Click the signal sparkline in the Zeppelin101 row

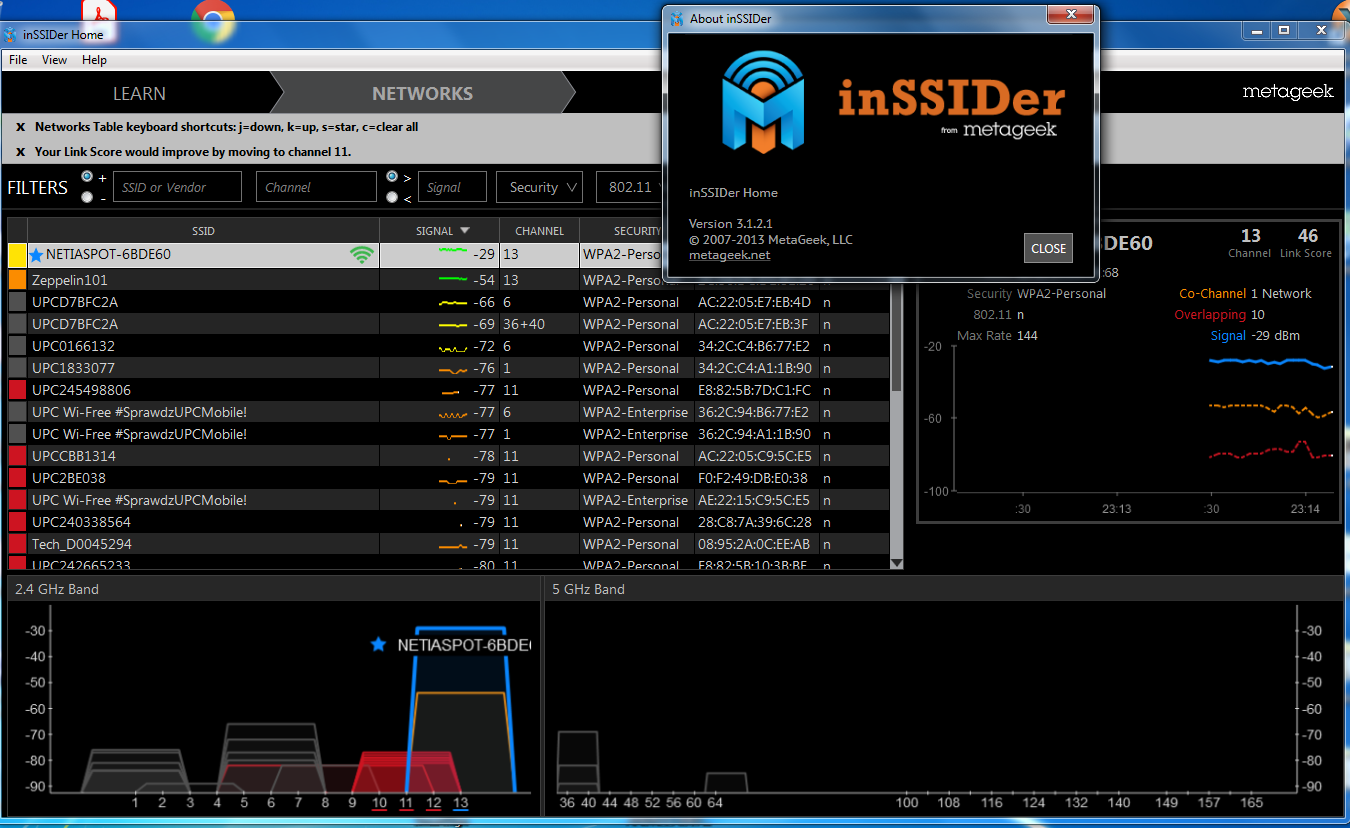(453, 279)
